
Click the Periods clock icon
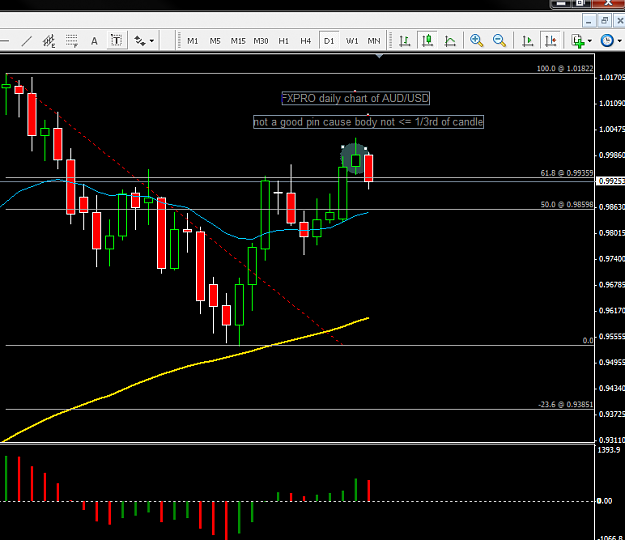[607, 41]
